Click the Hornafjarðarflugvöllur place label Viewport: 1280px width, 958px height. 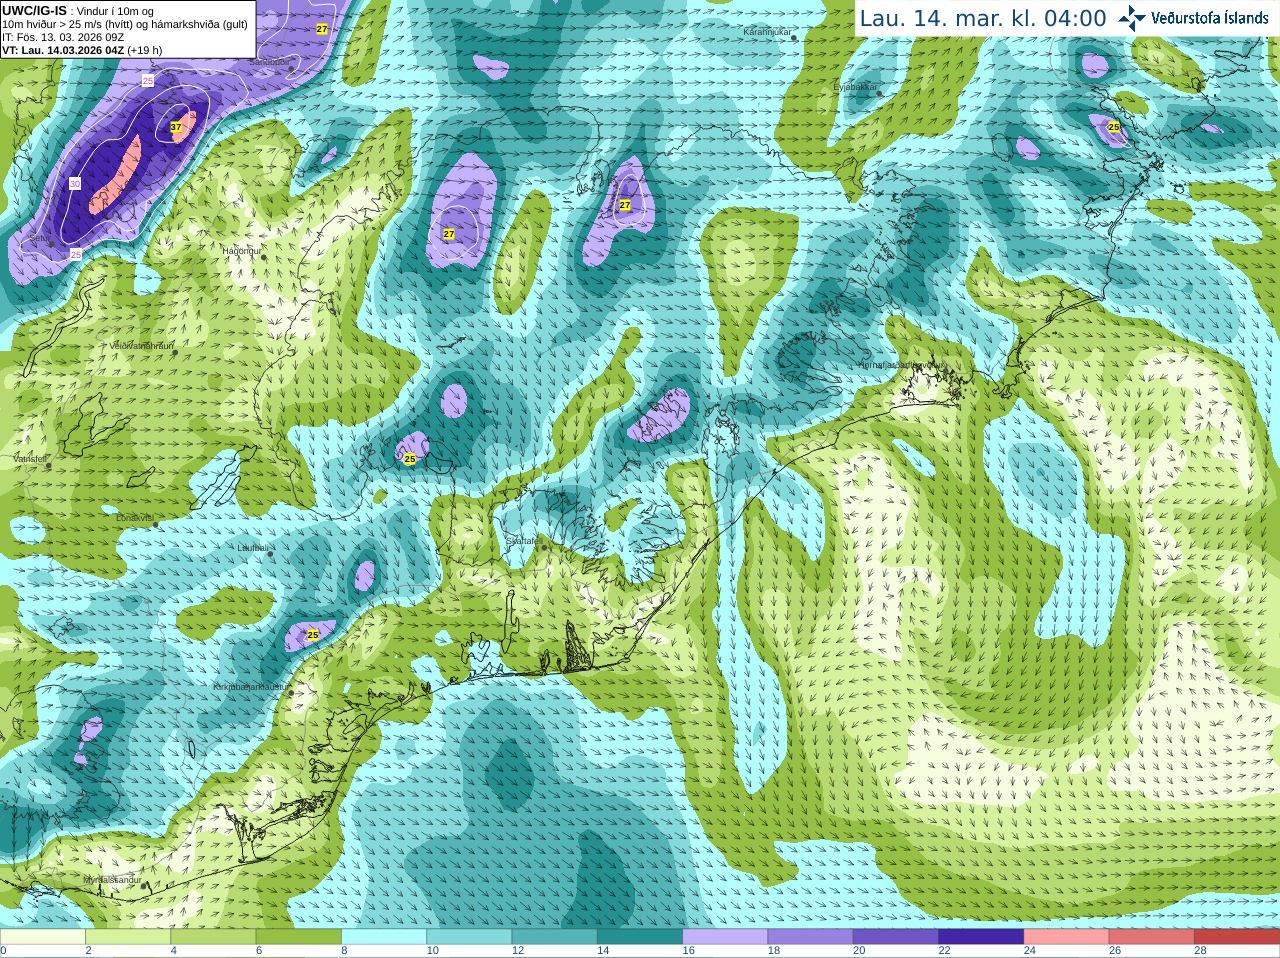902,365
